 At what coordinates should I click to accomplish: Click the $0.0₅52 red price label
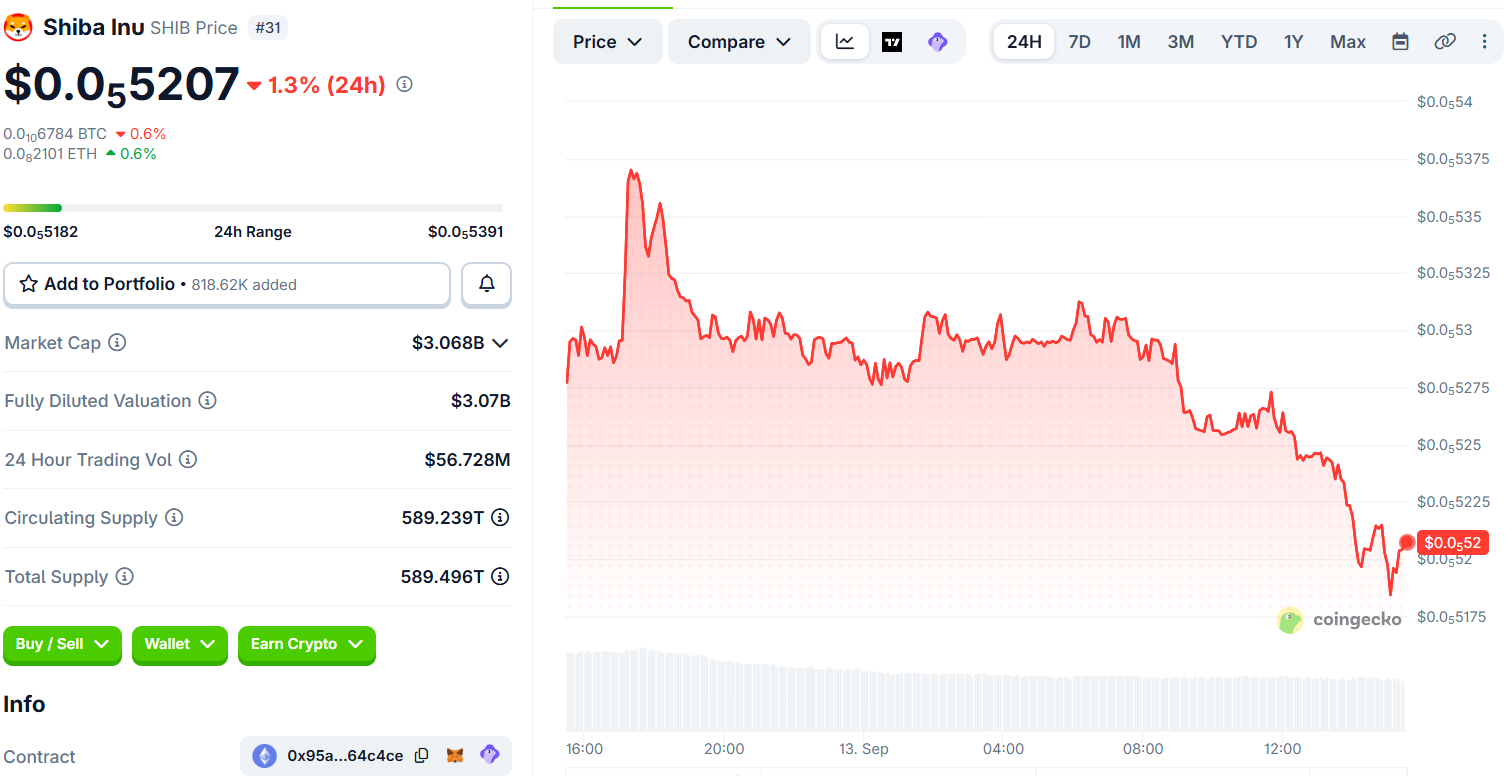pyautogui.click(x=1453, y=543)
